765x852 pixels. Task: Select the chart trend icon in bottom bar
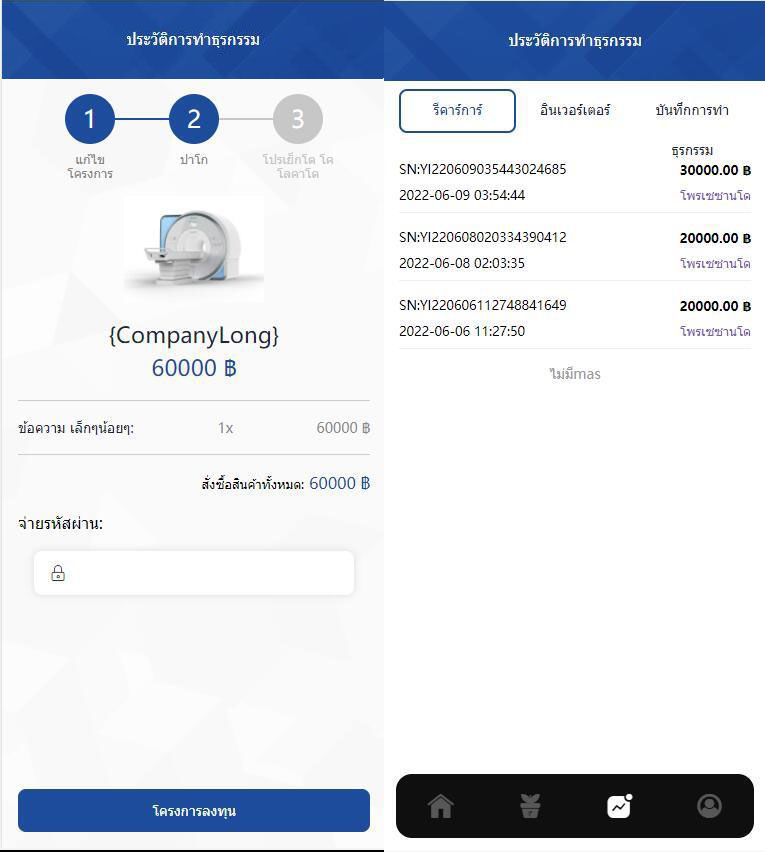(619, 806)
